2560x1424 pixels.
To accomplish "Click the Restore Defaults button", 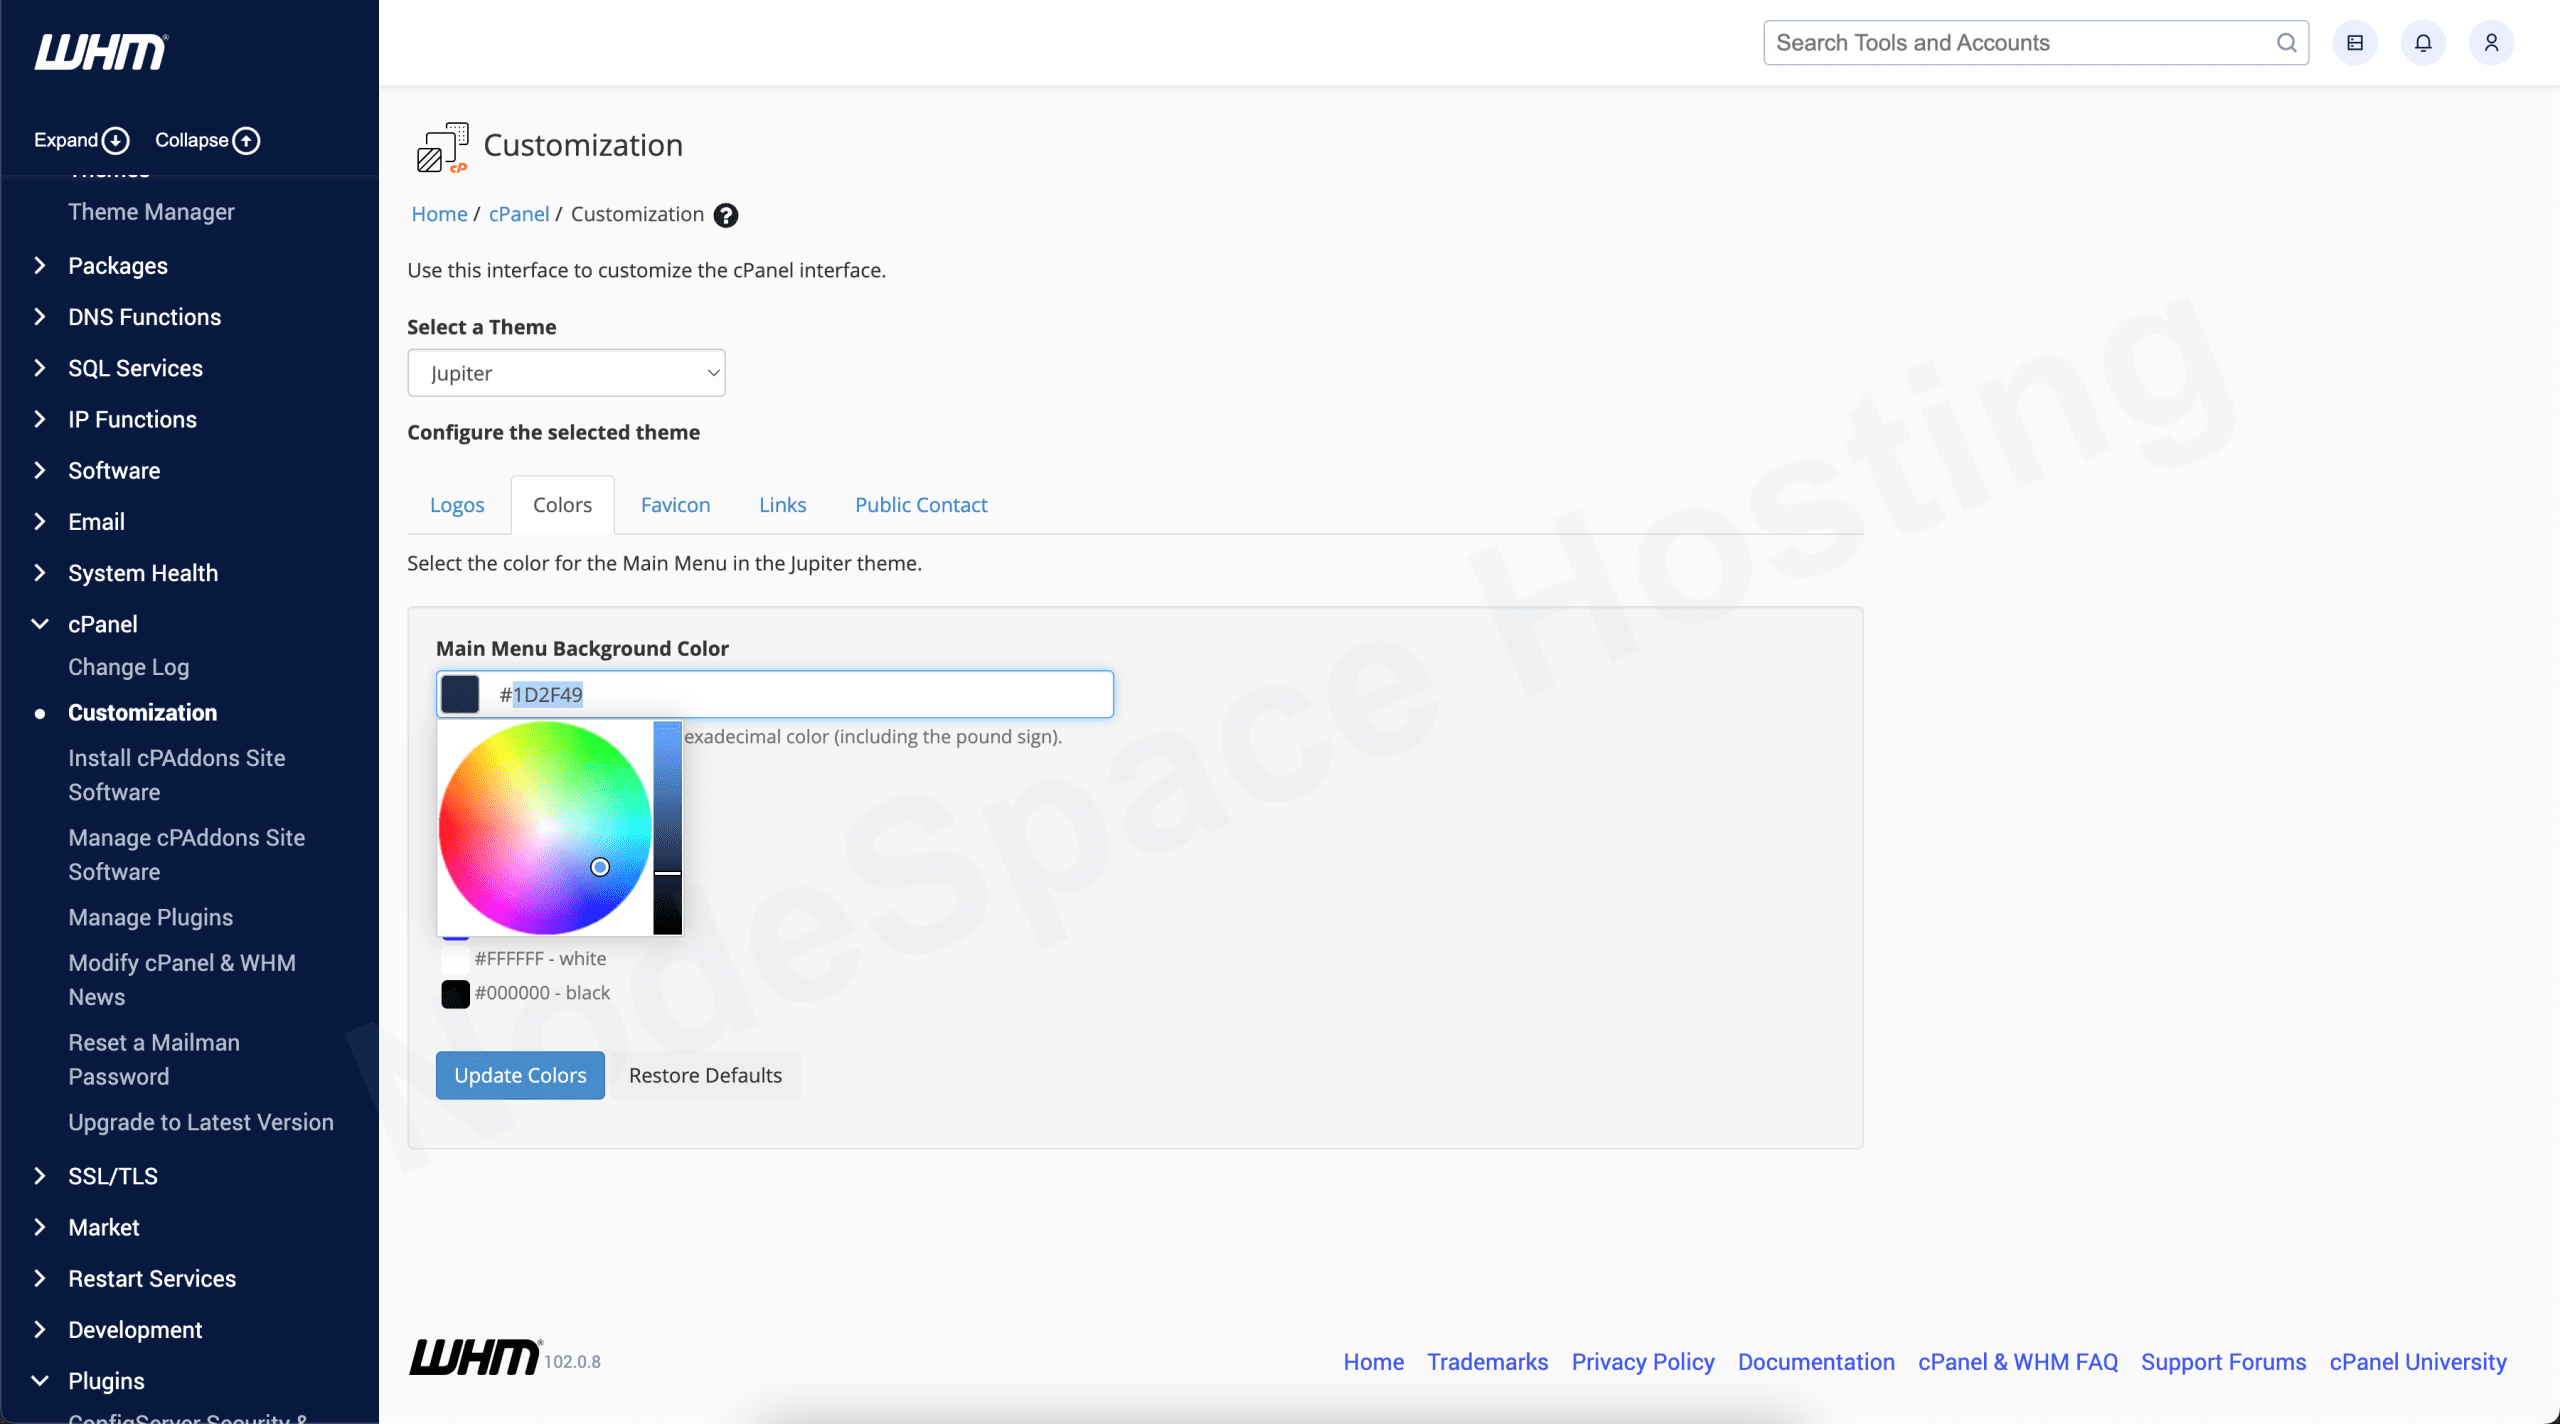I will point(705,1075).
